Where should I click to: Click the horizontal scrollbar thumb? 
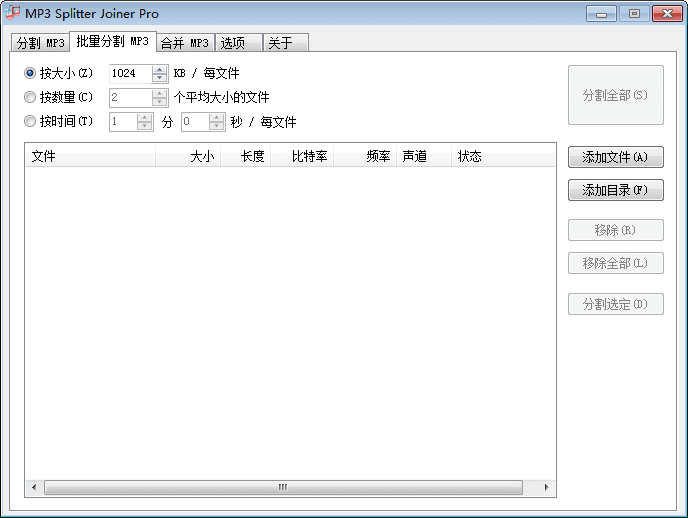[283, 487]
